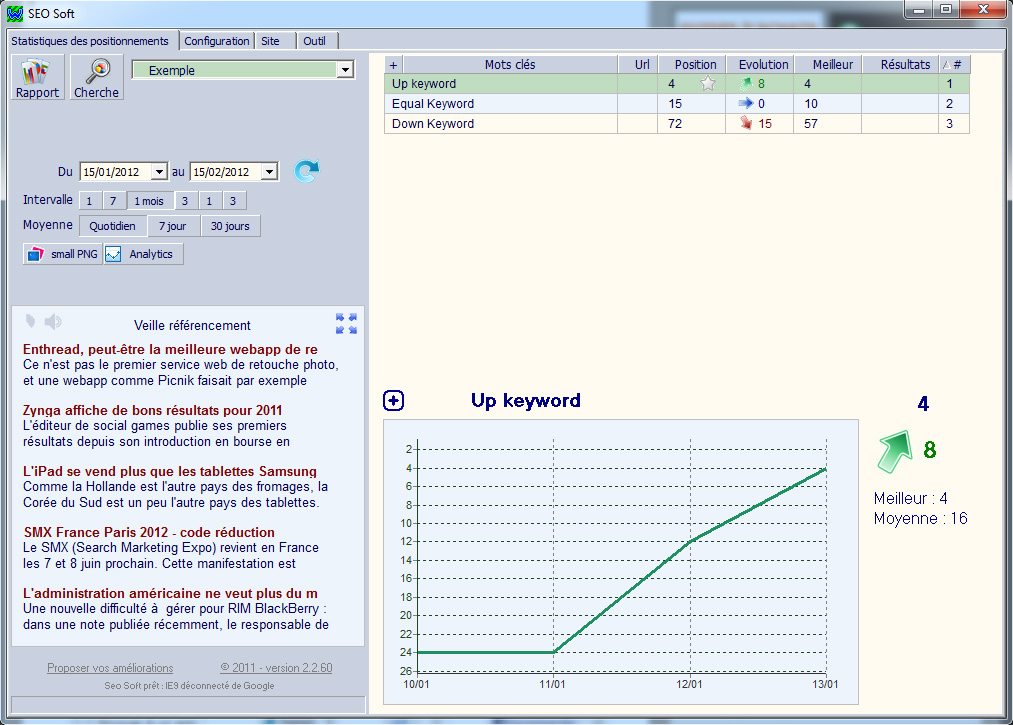Open the Enthread webapp news headline

coord(171,350)
